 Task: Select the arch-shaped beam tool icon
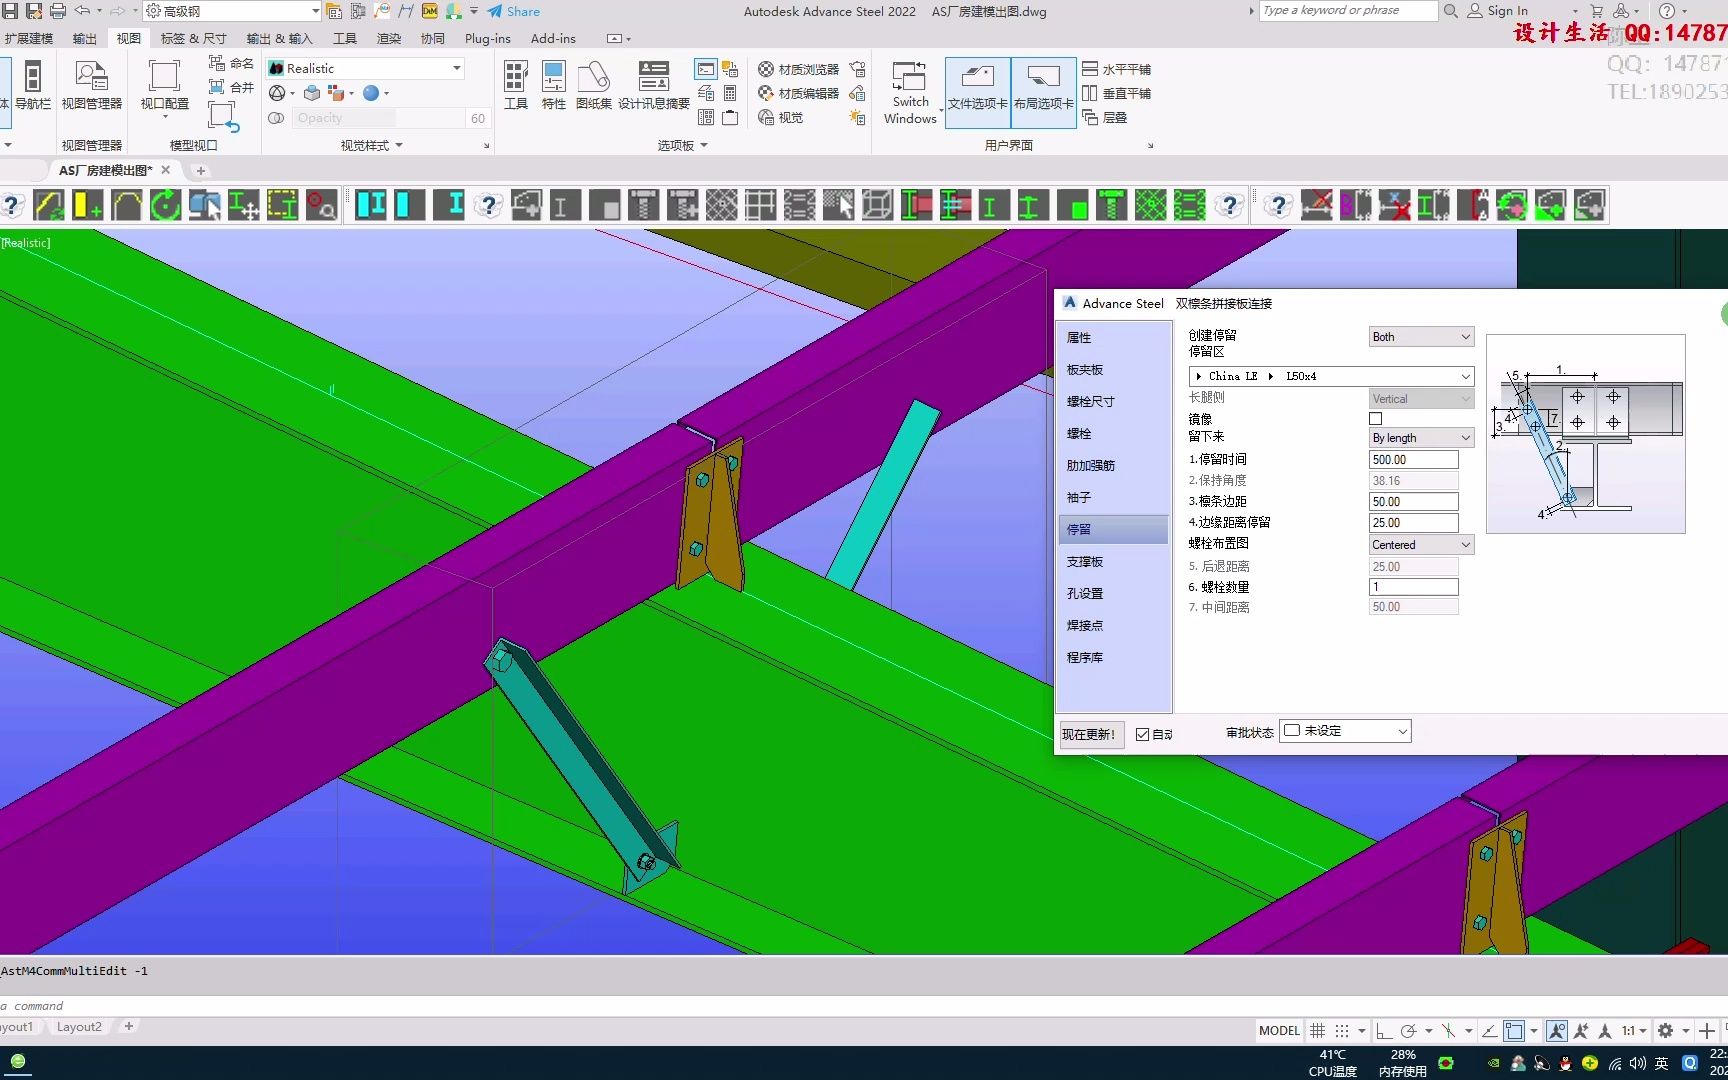coord(127,206)
